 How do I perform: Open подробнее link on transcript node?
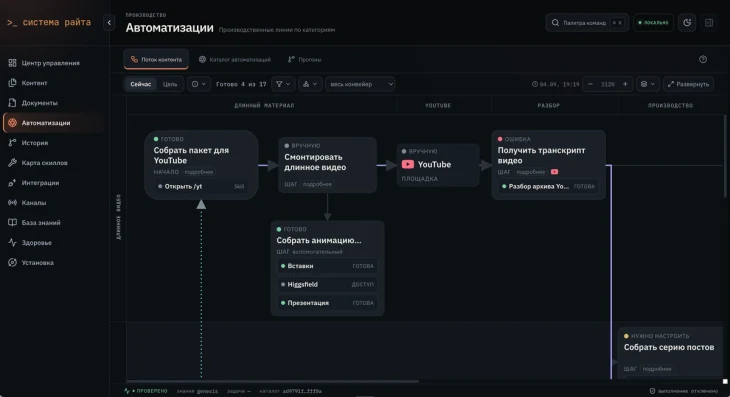point(530,172)
